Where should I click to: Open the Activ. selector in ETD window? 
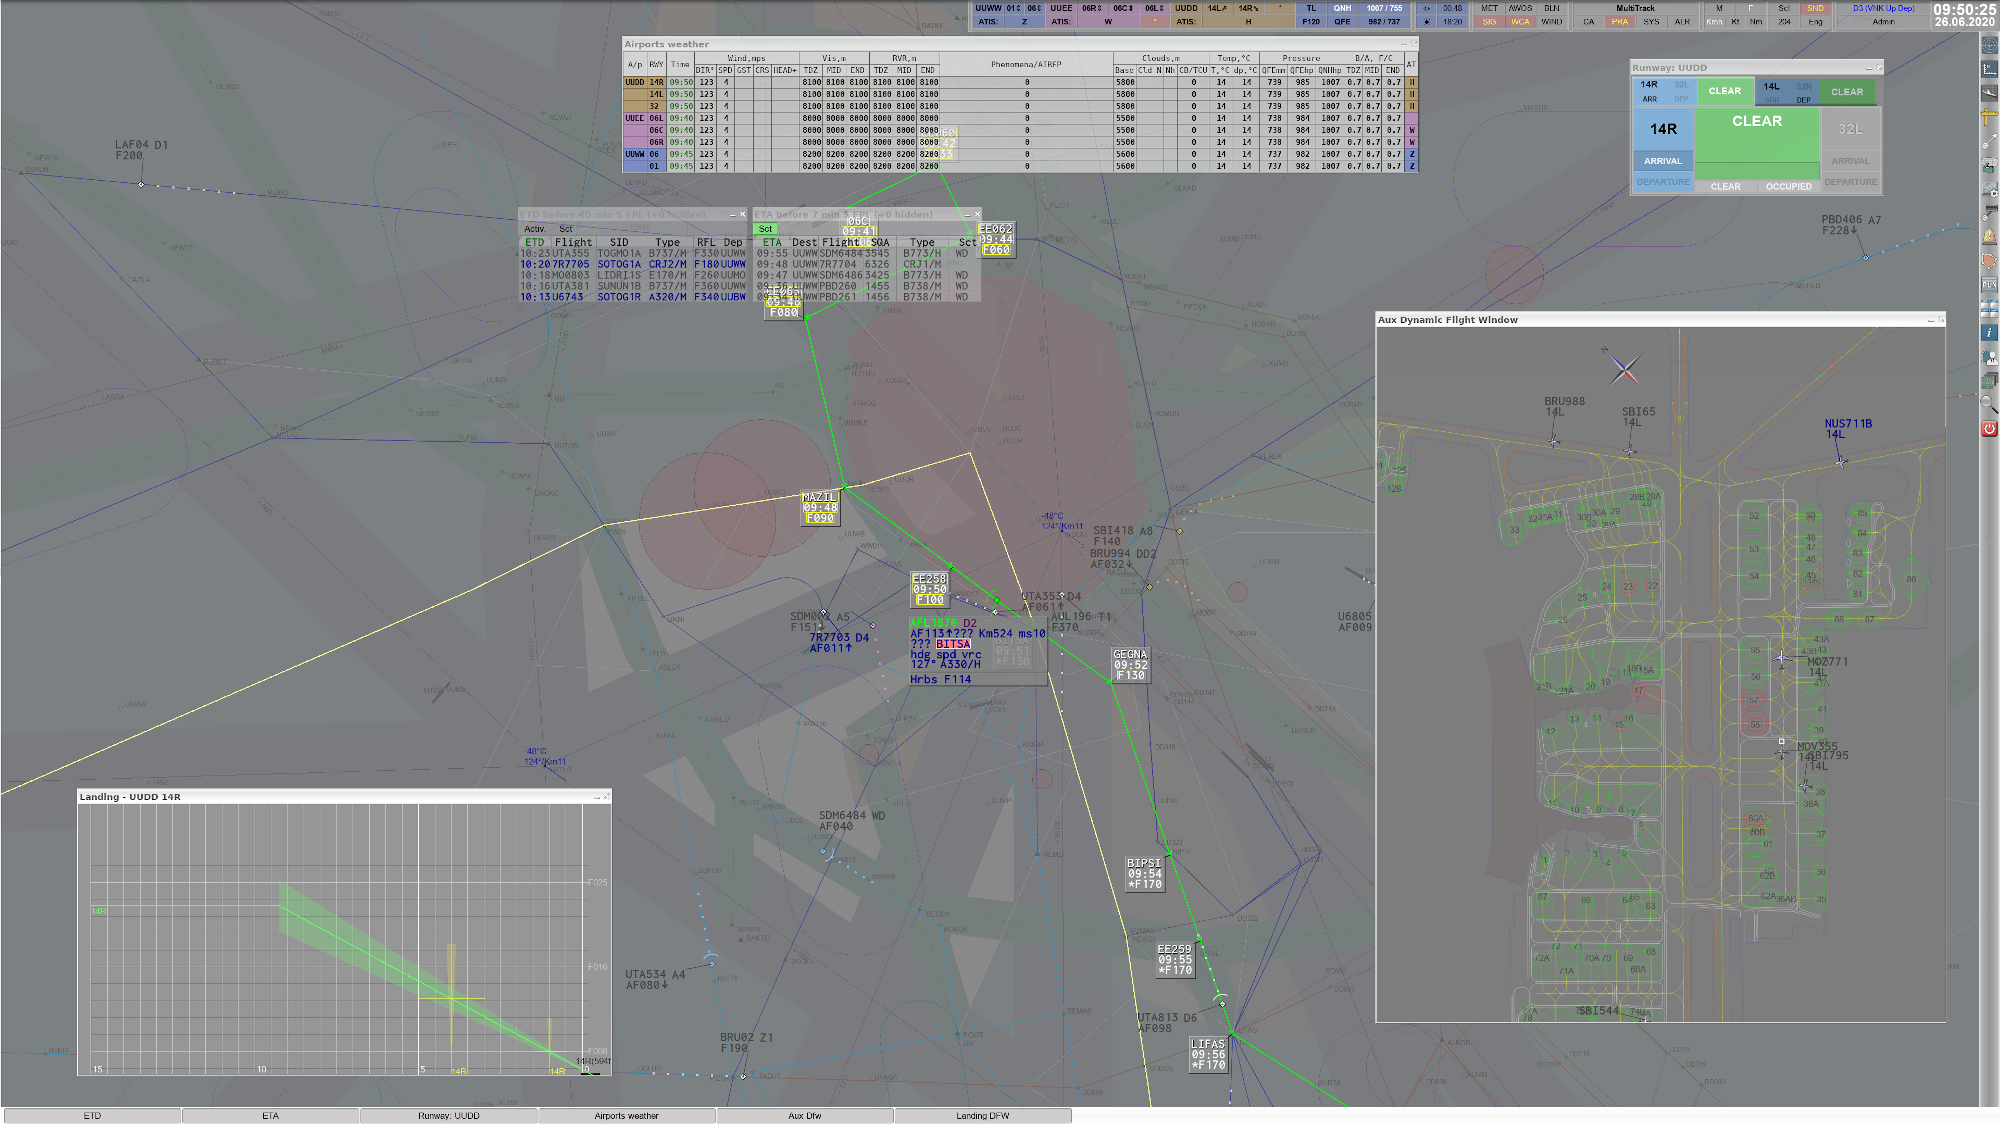coord(535,229)
